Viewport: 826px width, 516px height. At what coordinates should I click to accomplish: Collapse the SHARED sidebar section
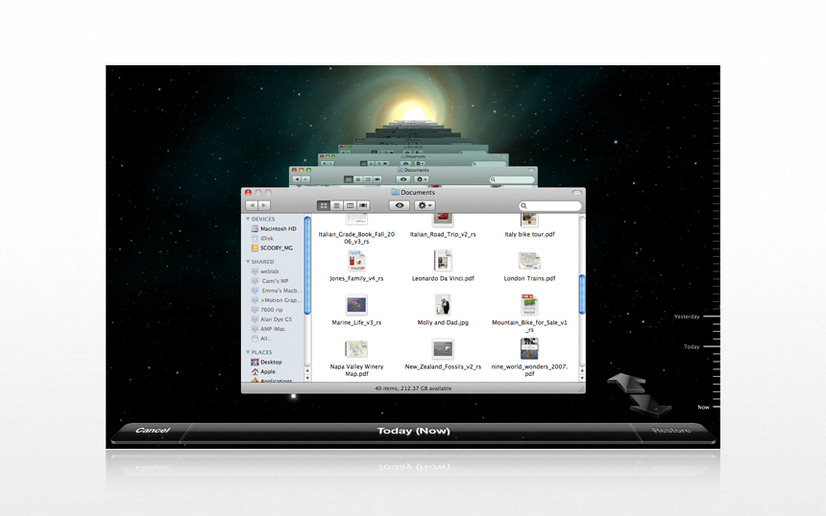pos(248,262)
